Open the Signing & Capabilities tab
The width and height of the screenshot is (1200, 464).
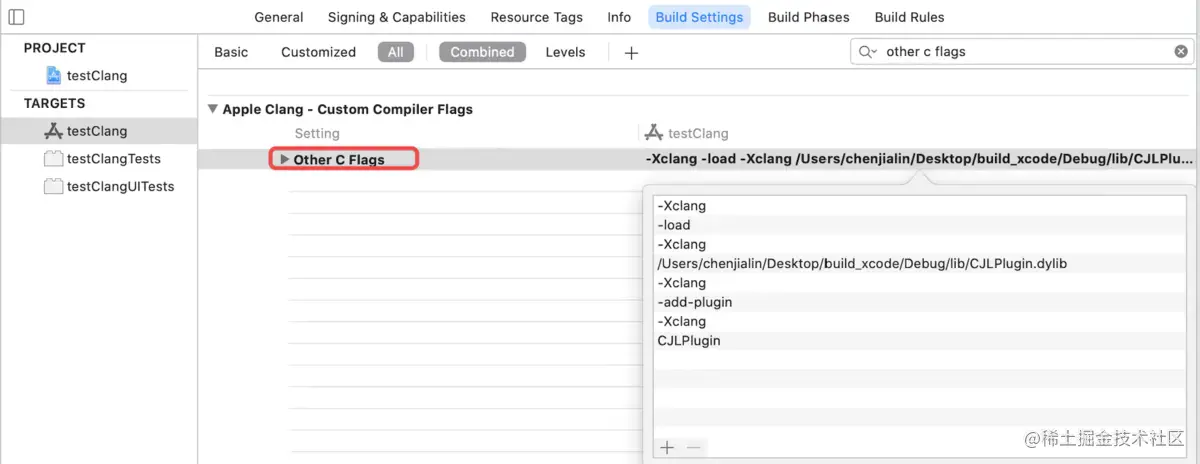pyautogui.click(x=397, y=17)
